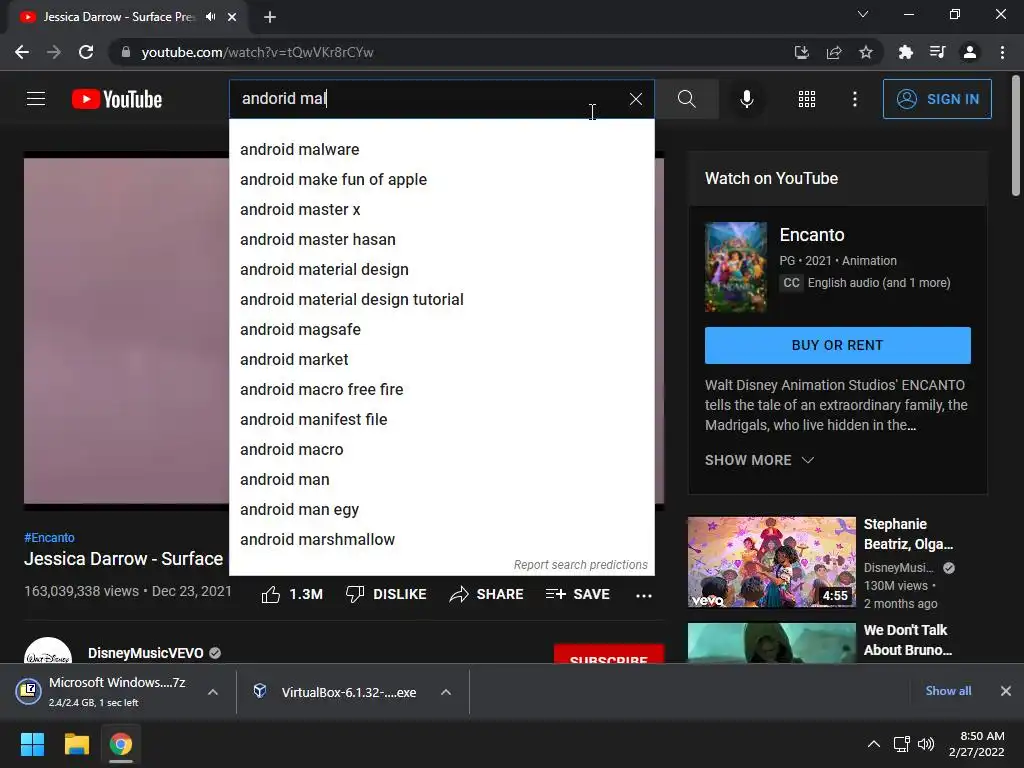Choose suggestion "android master x"
The image size is (1024, 768).
441,210
